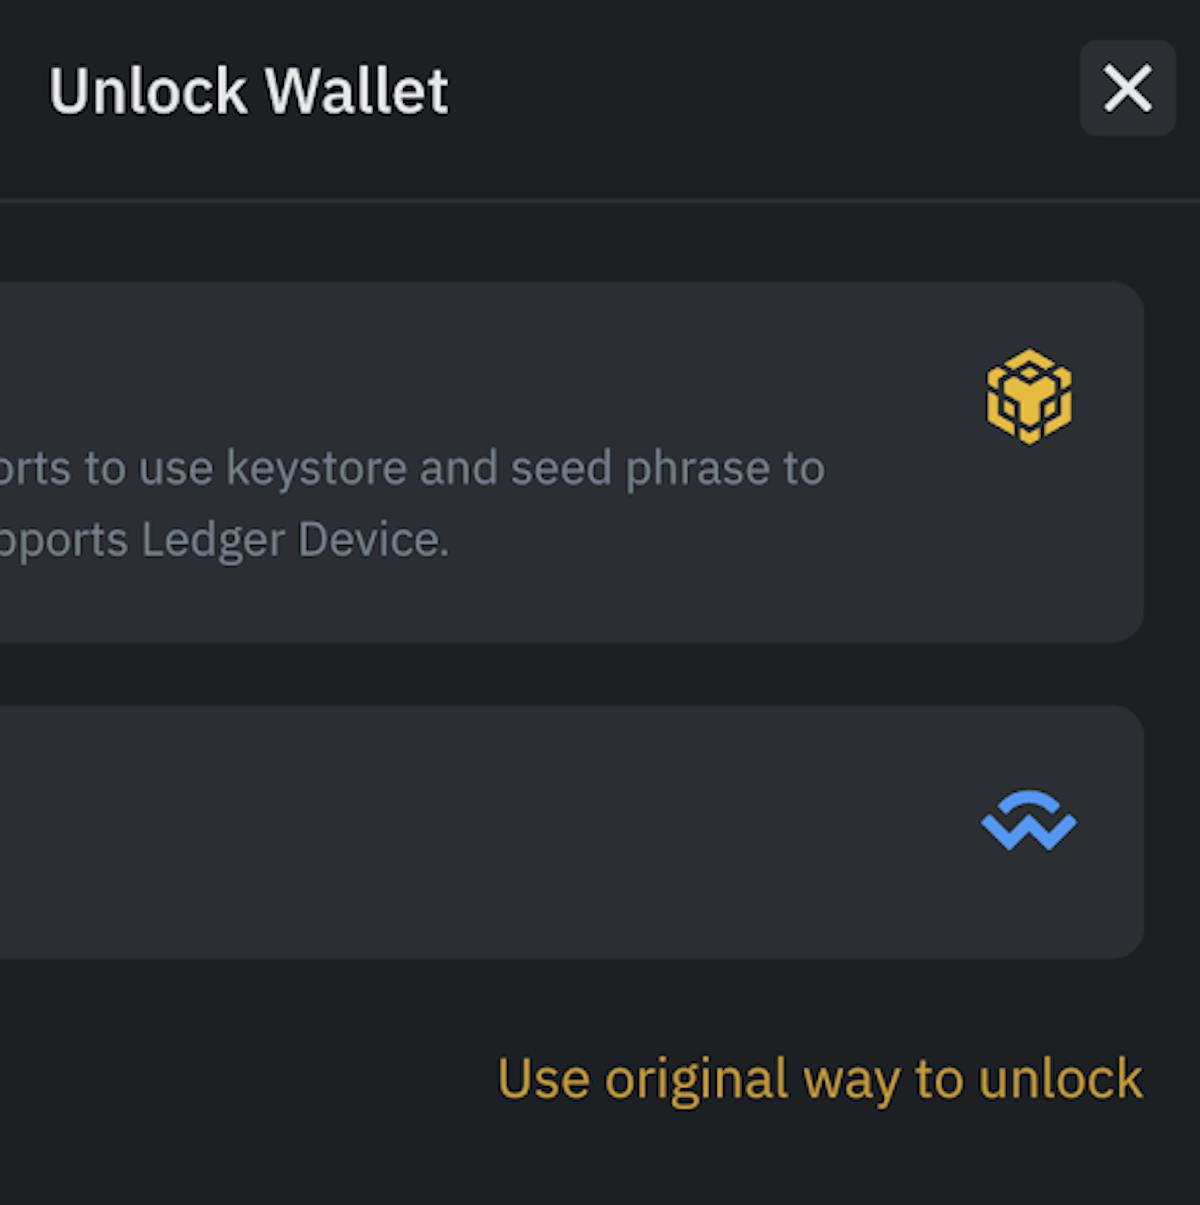
Task: Tap the X icon in the dialog header
Action: [x=1127, y=88]
